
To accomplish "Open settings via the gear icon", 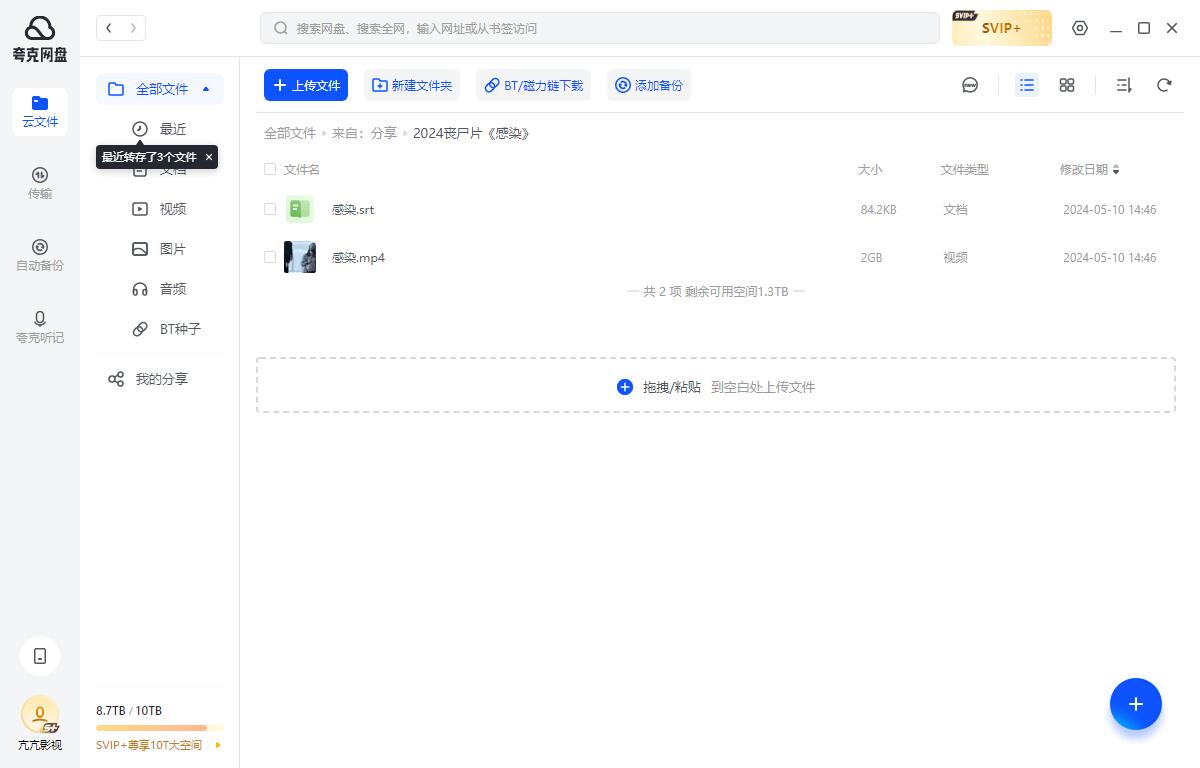I will 1080,28.
